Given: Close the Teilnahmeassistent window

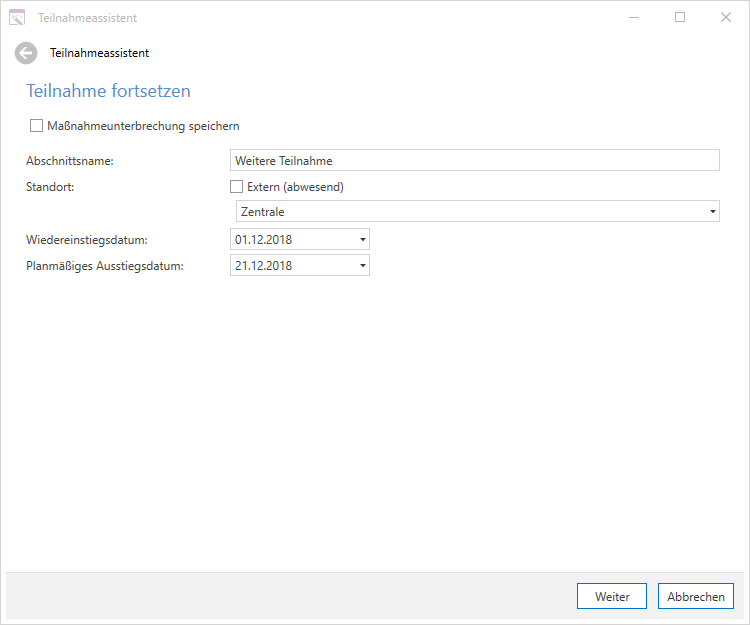Looking at the screenshot, I should point(725,17).
